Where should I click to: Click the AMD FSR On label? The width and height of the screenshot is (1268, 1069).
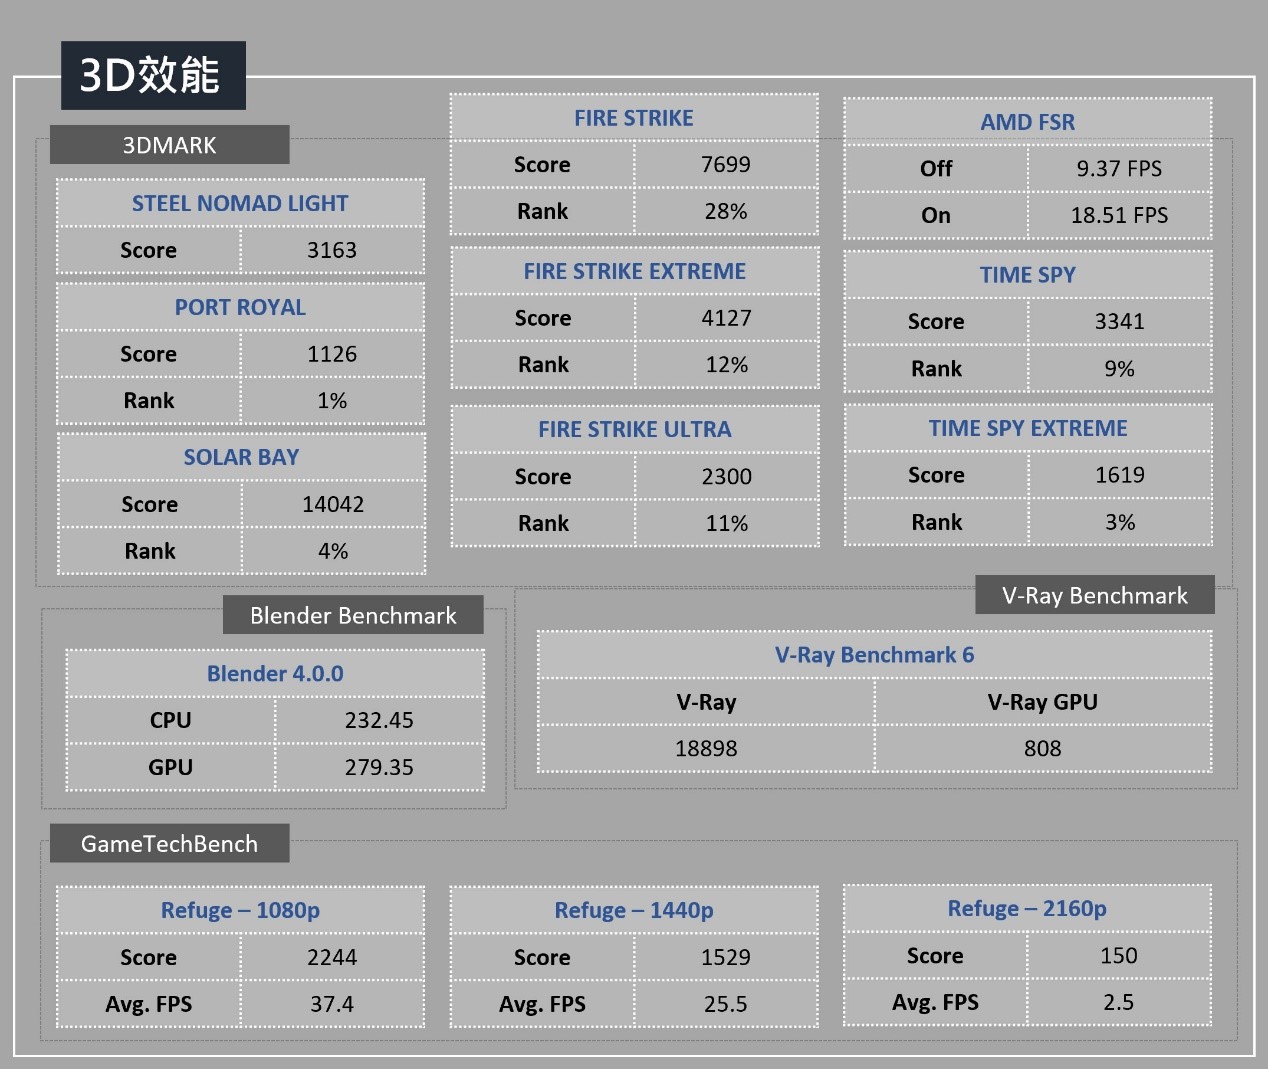(x=936, y=215)
